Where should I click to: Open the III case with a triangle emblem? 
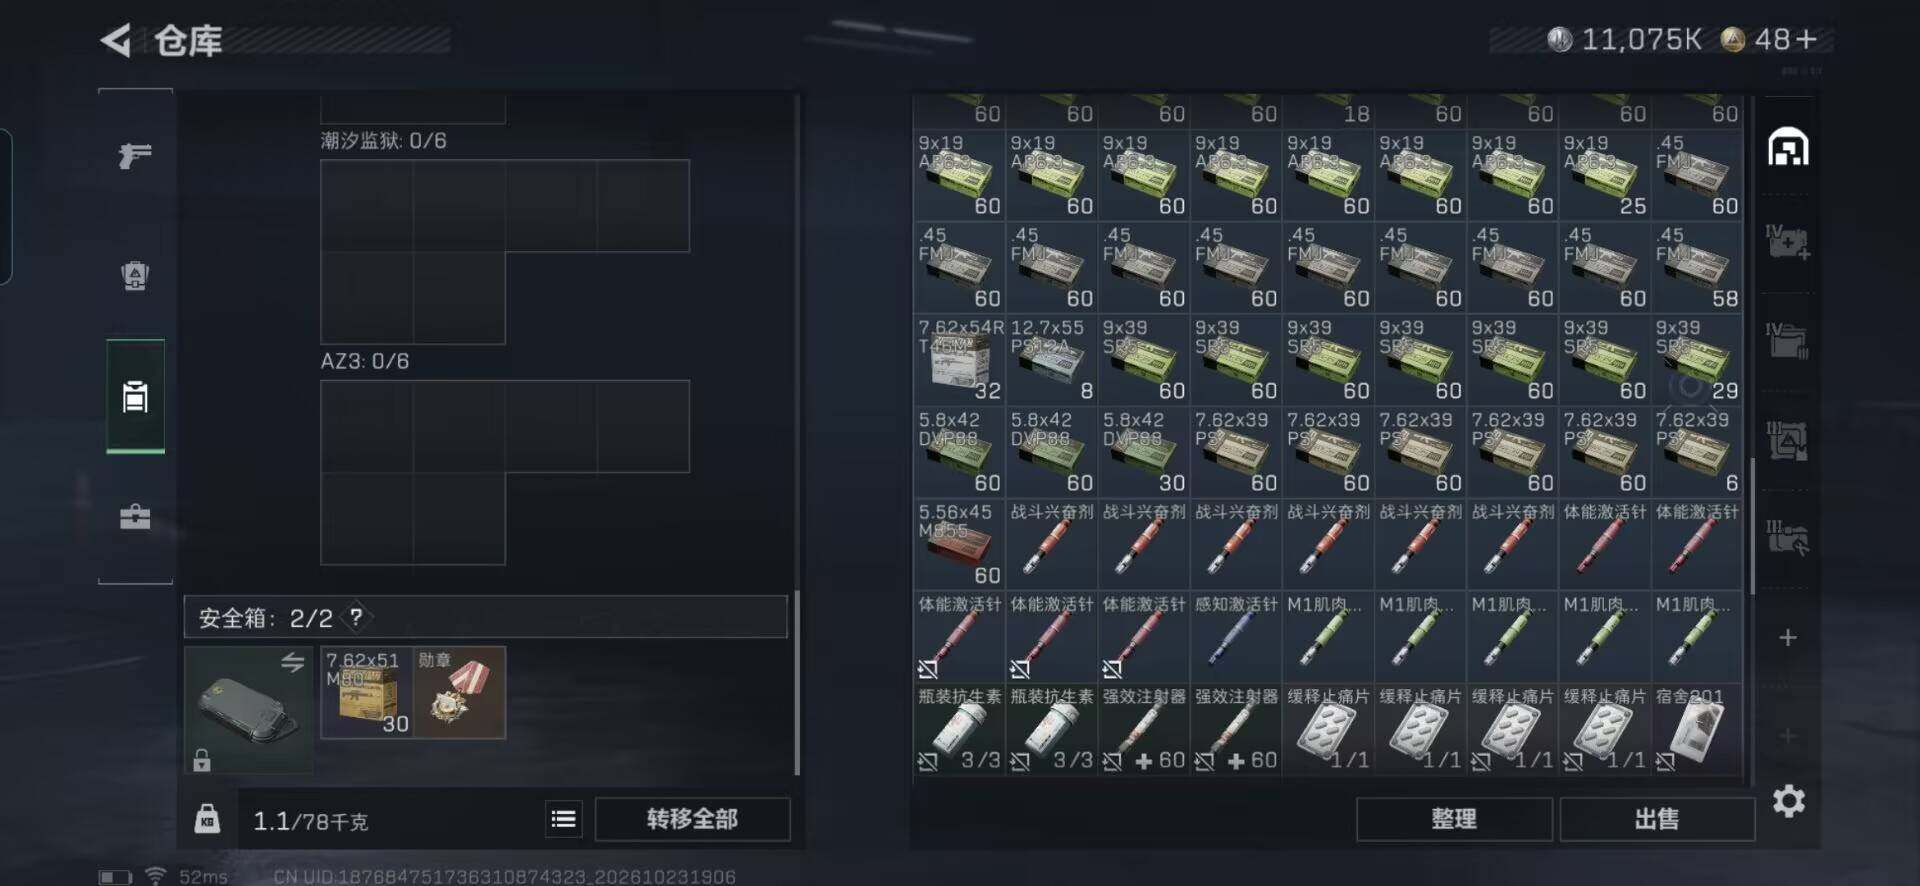1788,440
